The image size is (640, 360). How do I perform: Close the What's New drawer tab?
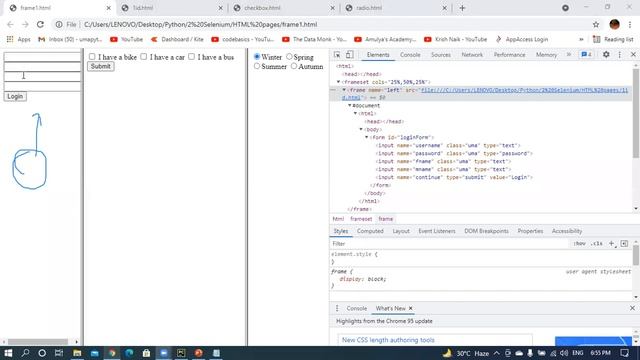[411, 308]
